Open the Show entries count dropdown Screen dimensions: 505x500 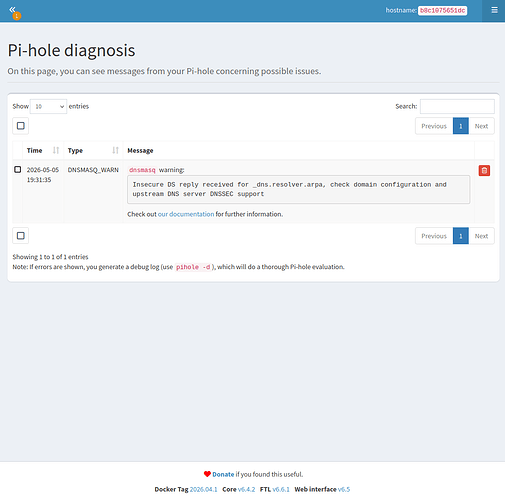[x=48, y=106]
